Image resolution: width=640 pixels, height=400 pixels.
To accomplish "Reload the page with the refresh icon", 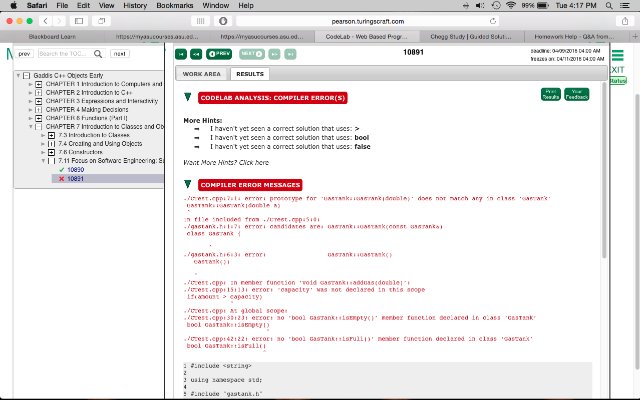I will coord(493,21).
